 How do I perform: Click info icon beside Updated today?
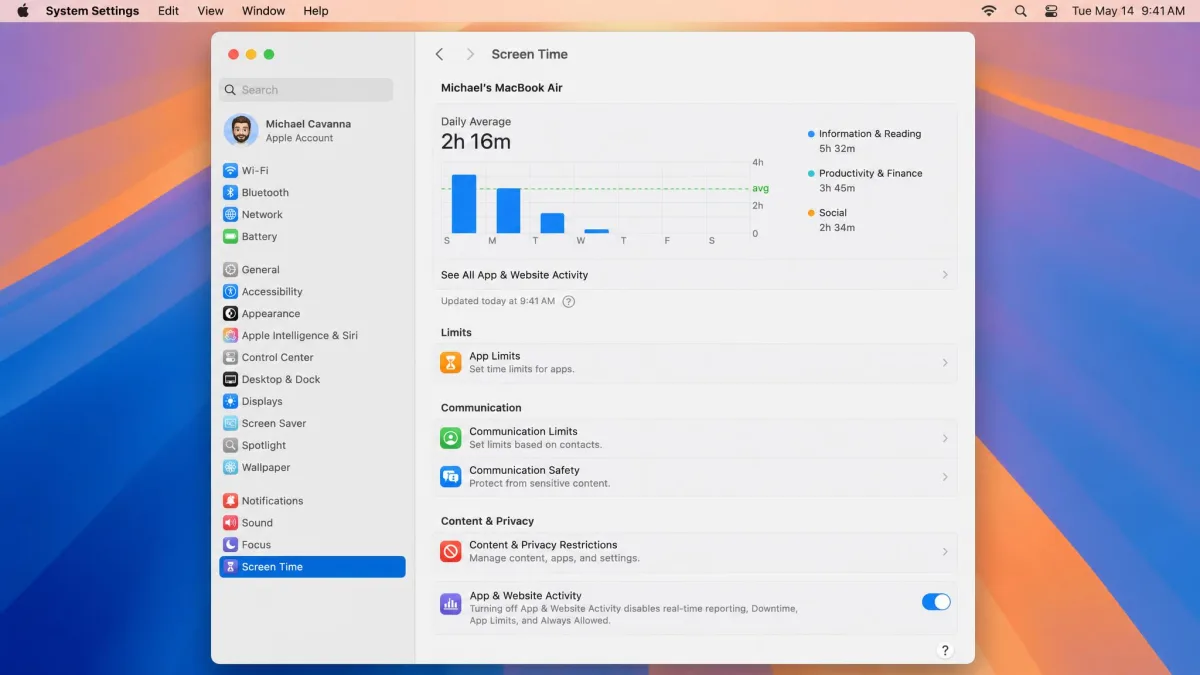pos(569,301)
